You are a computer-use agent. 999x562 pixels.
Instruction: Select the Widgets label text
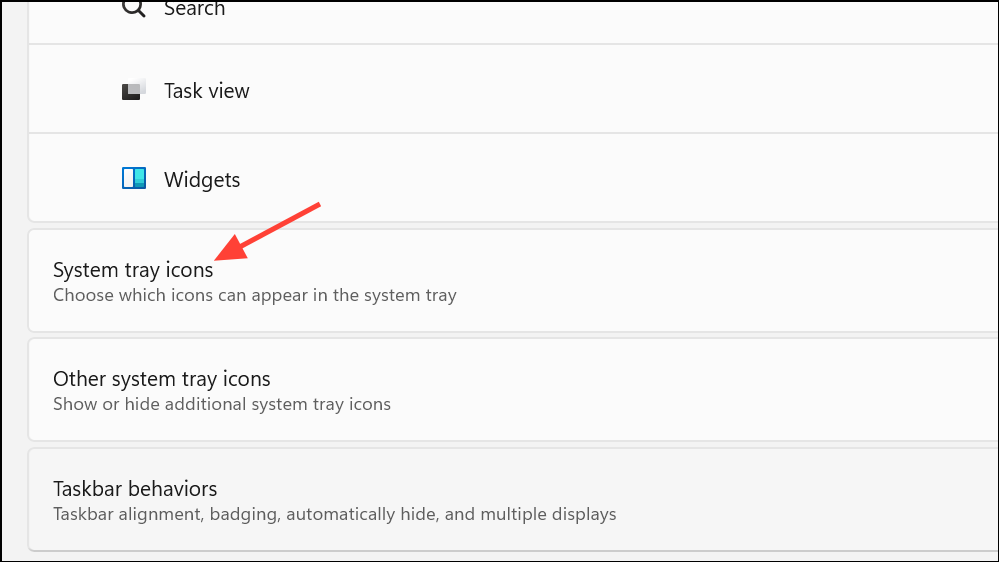pos(202,180)
